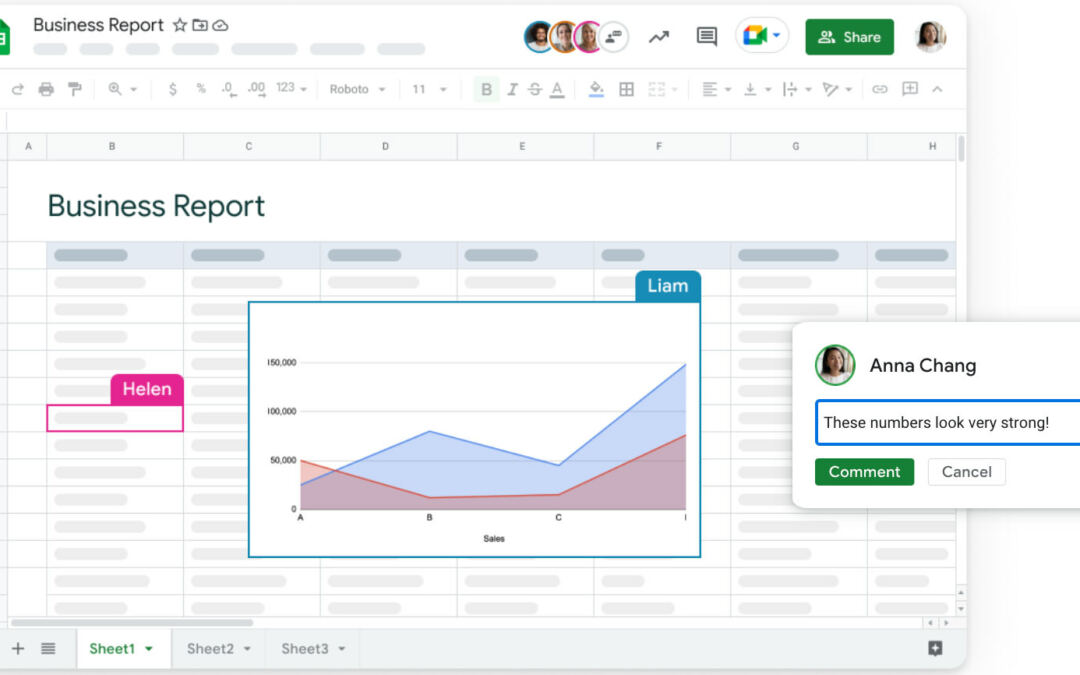
Task: Insert a link using toolbar icon
Action: [880, 89]
